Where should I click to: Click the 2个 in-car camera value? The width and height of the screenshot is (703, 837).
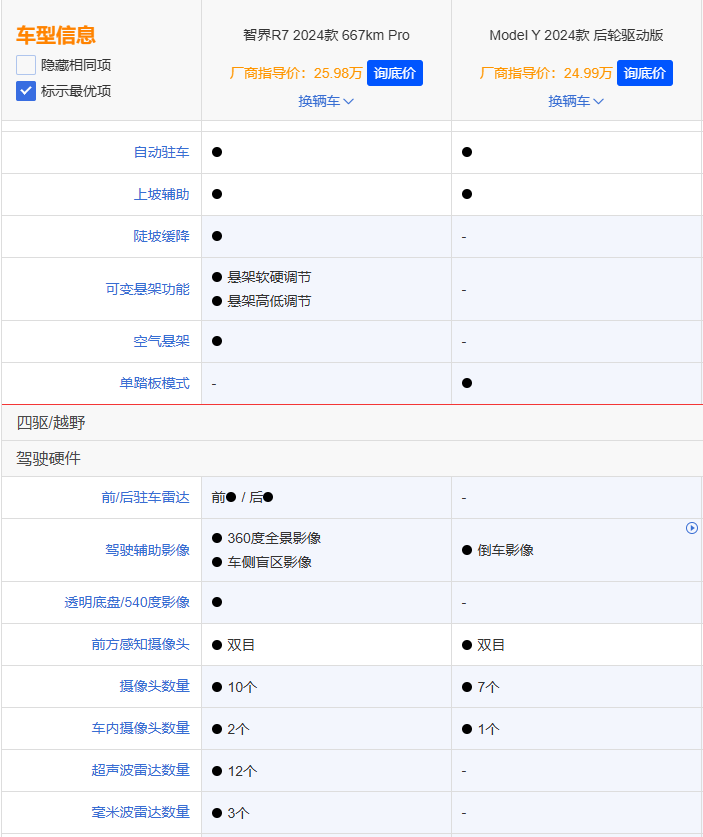coord(238,729)
